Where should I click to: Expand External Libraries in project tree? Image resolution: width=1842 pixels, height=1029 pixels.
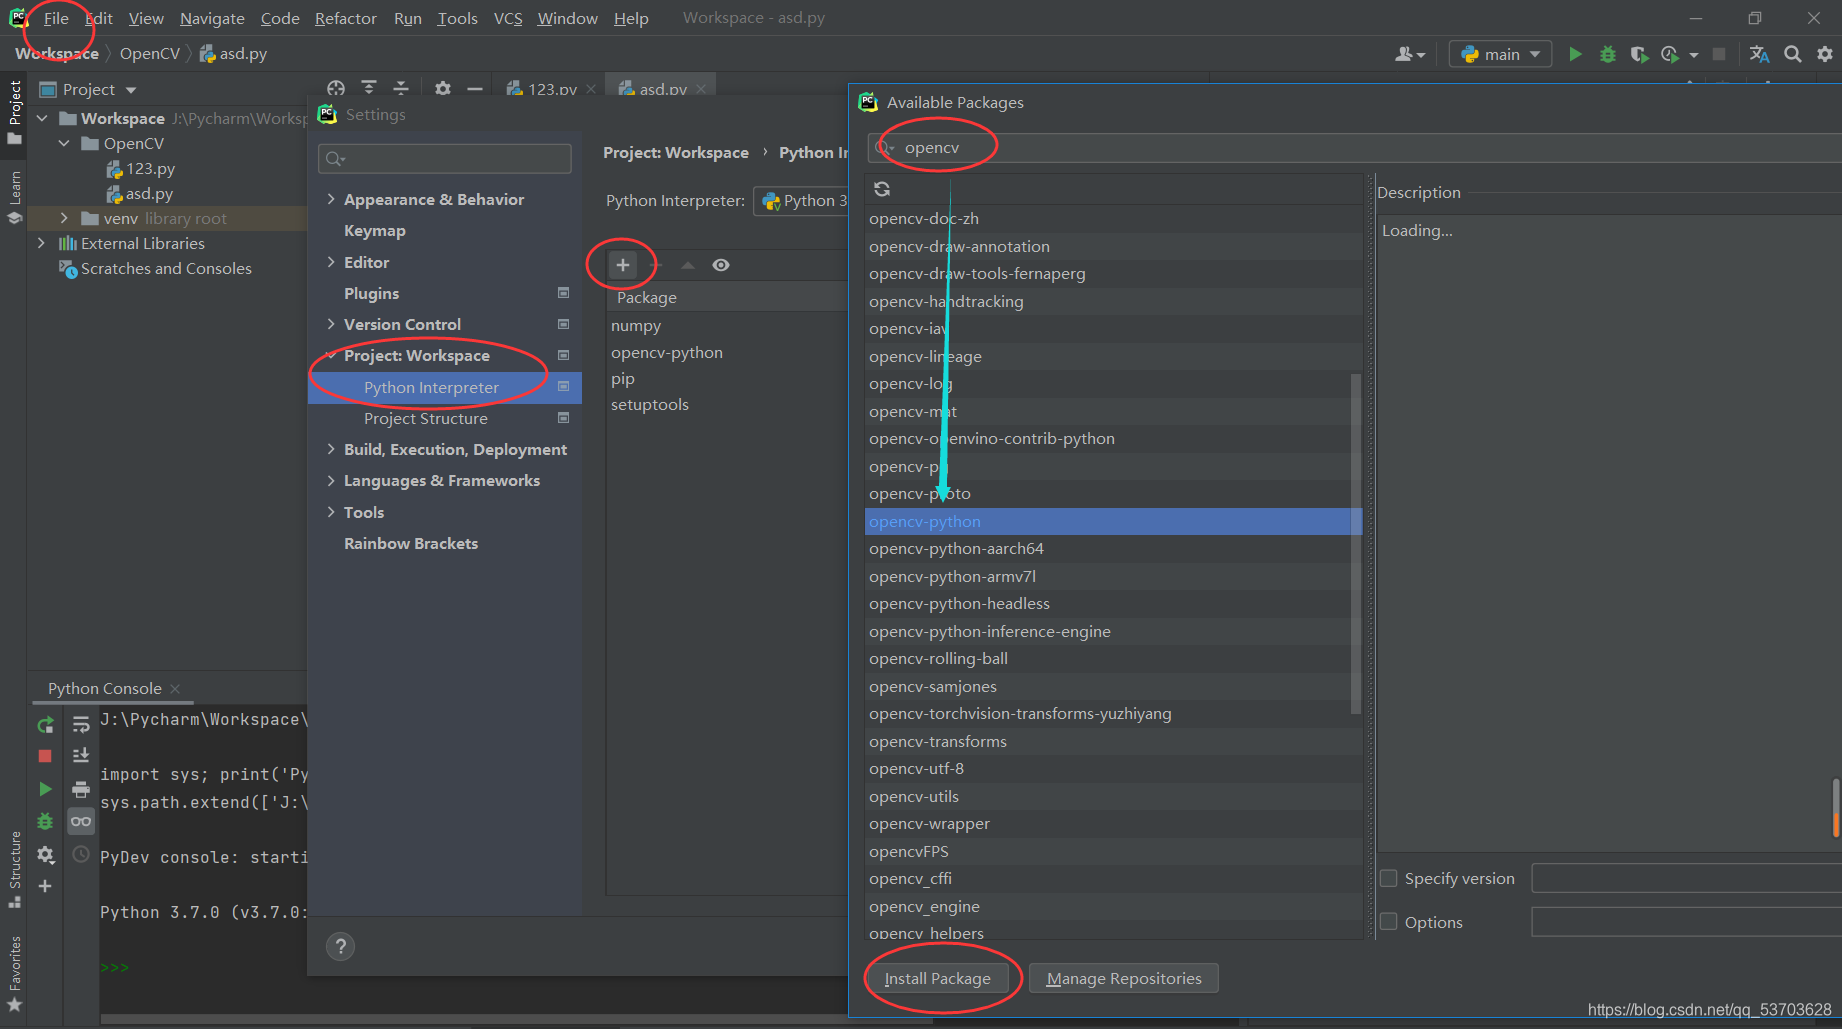(41, 243)
